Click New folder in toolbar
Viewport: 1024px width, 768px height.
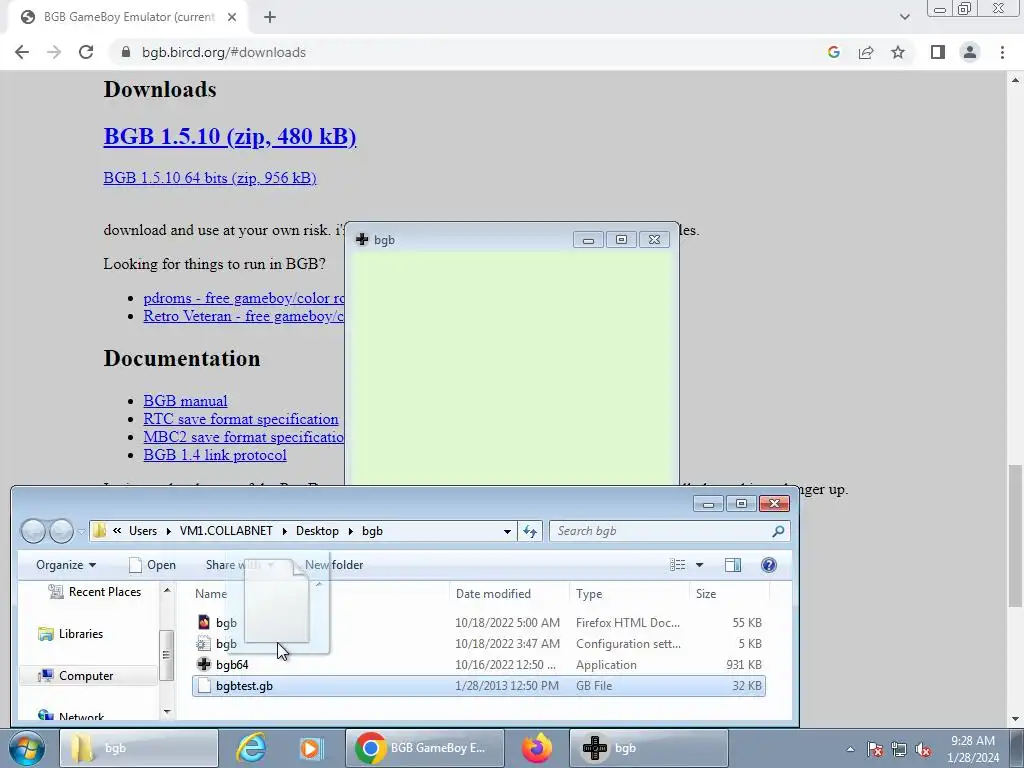[334, 565]
